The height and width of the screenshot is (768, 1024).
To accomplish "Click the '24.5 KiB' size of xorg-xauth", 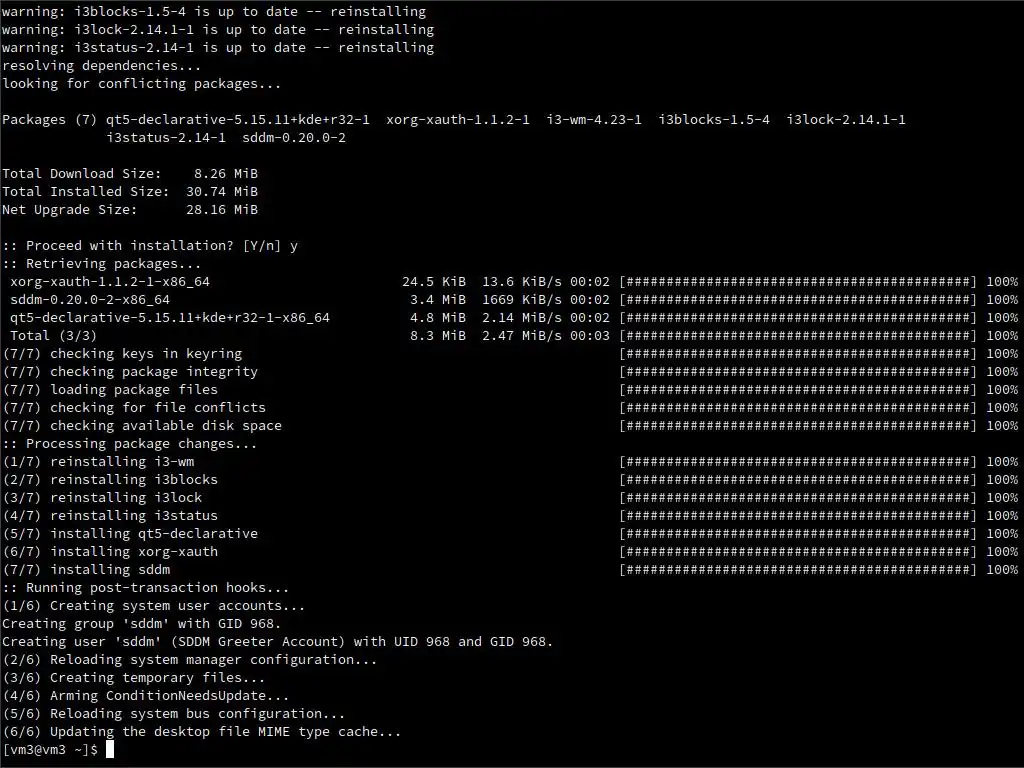I will 434,281.
